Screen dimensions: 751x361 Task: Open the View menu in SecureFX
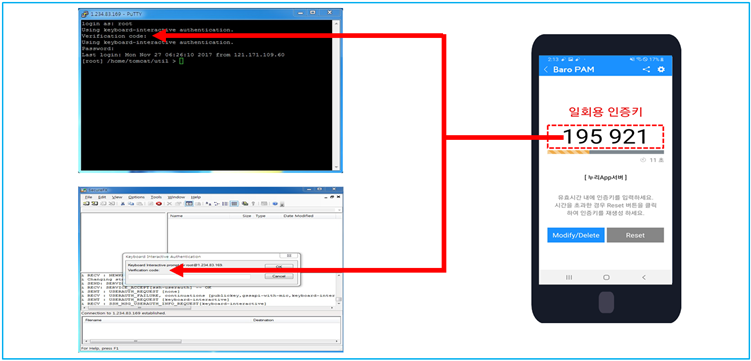coord(117,197)
